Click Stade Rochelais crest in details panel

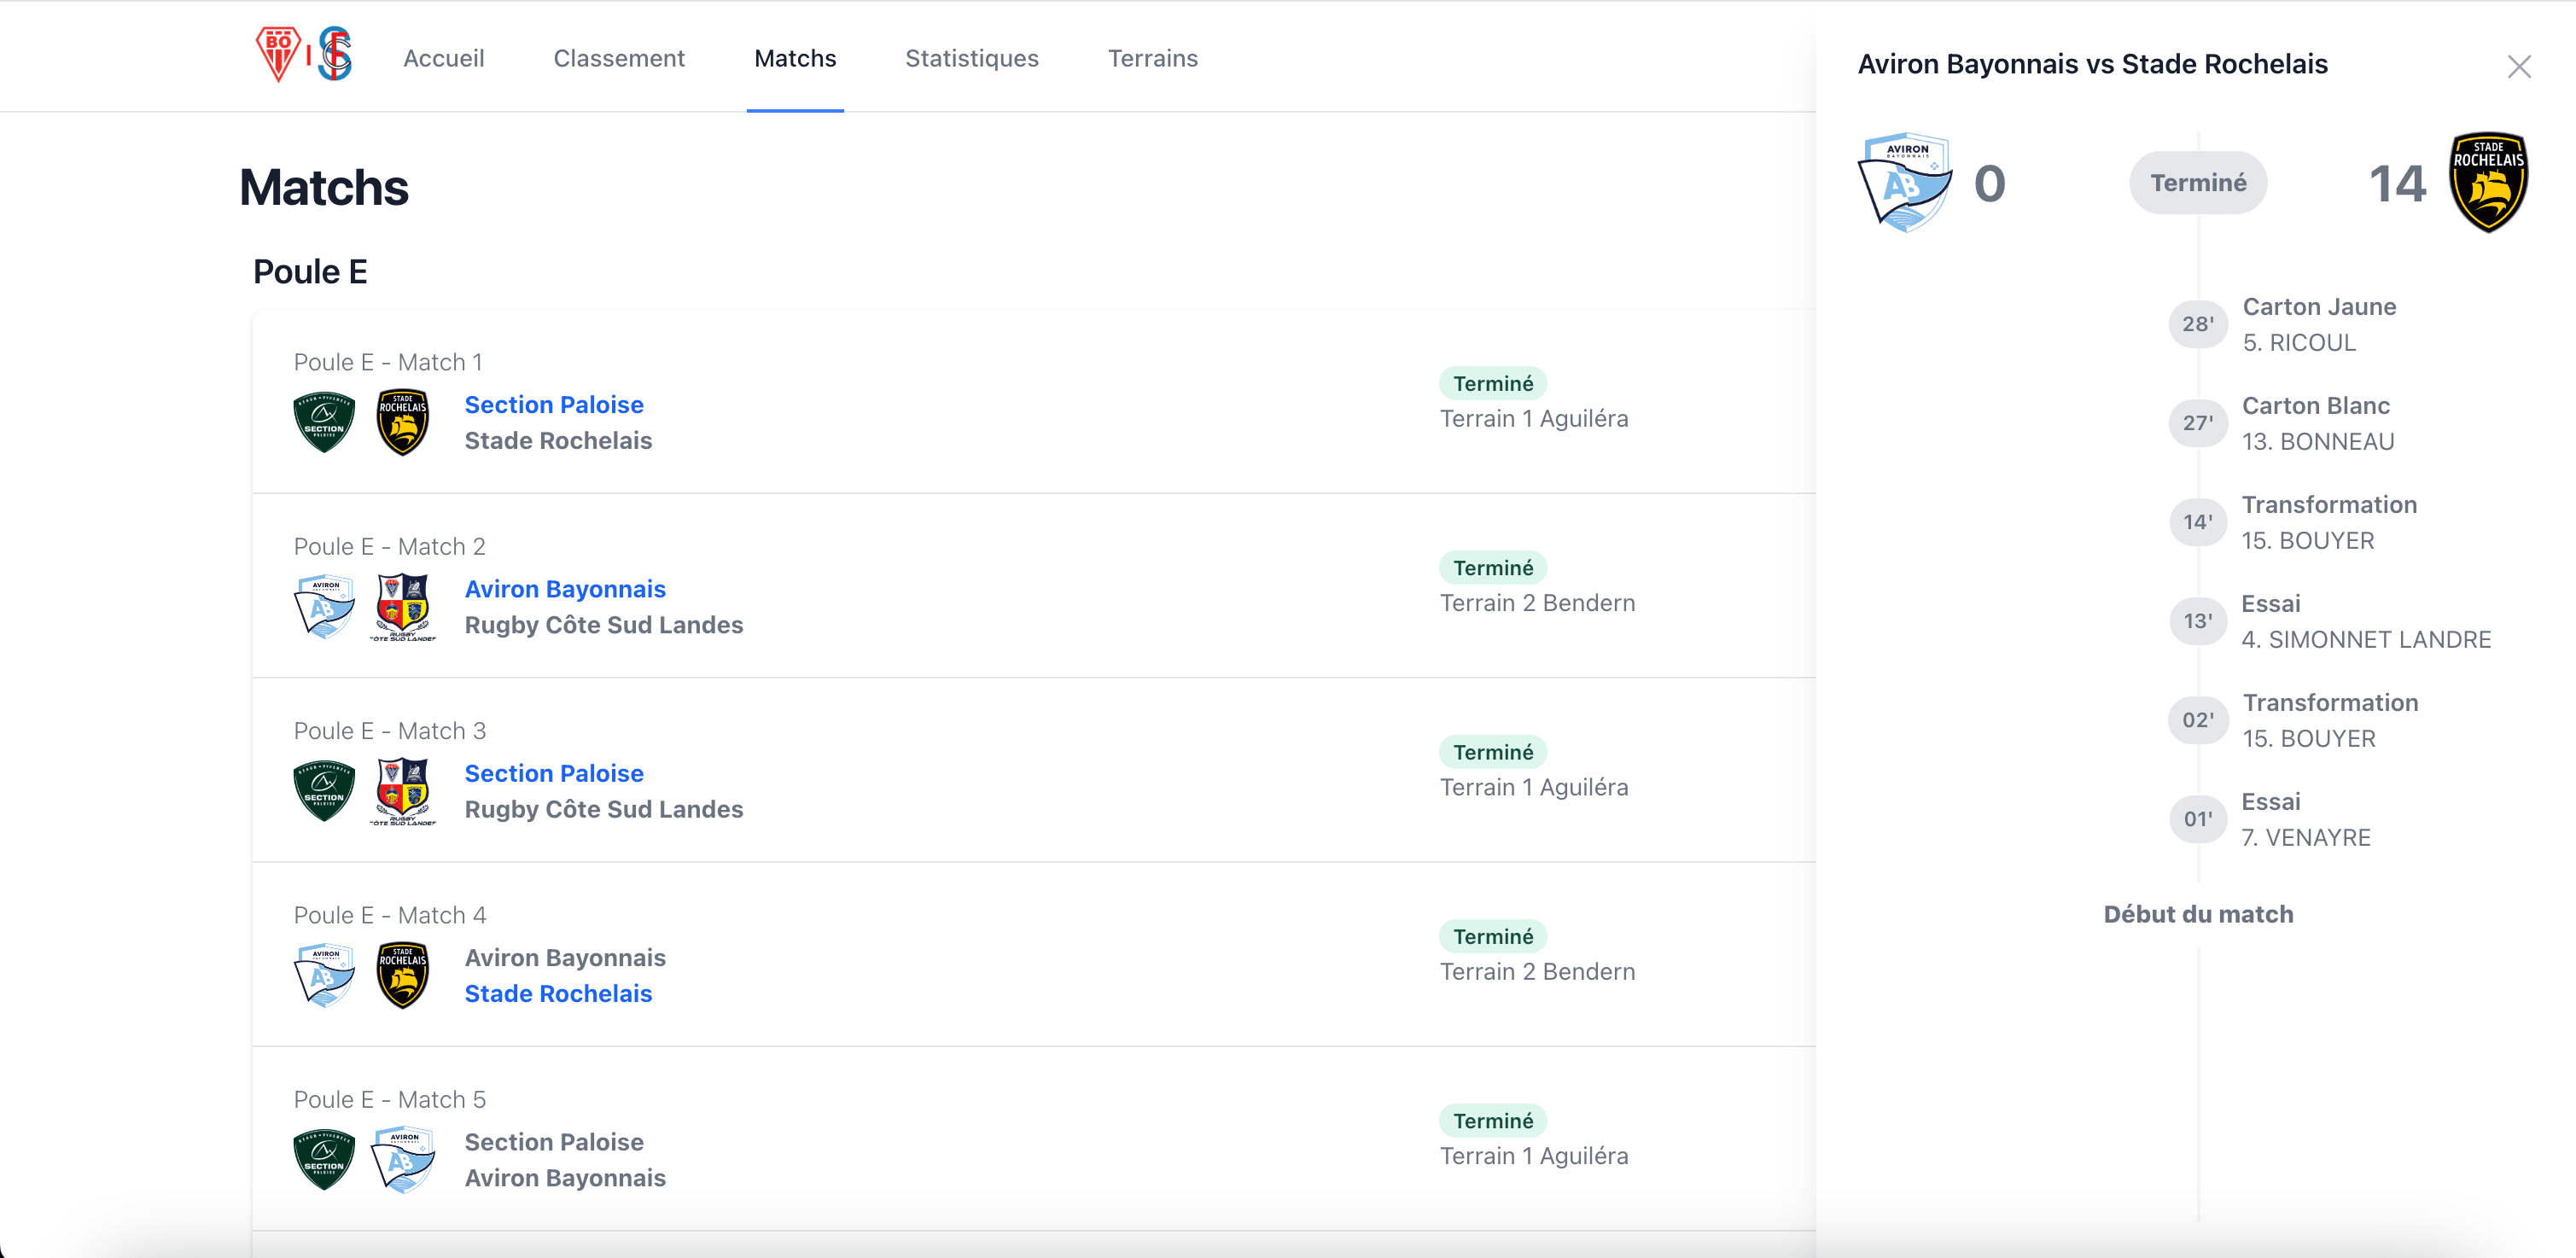pyautogui.click(x=2488, y=182)
